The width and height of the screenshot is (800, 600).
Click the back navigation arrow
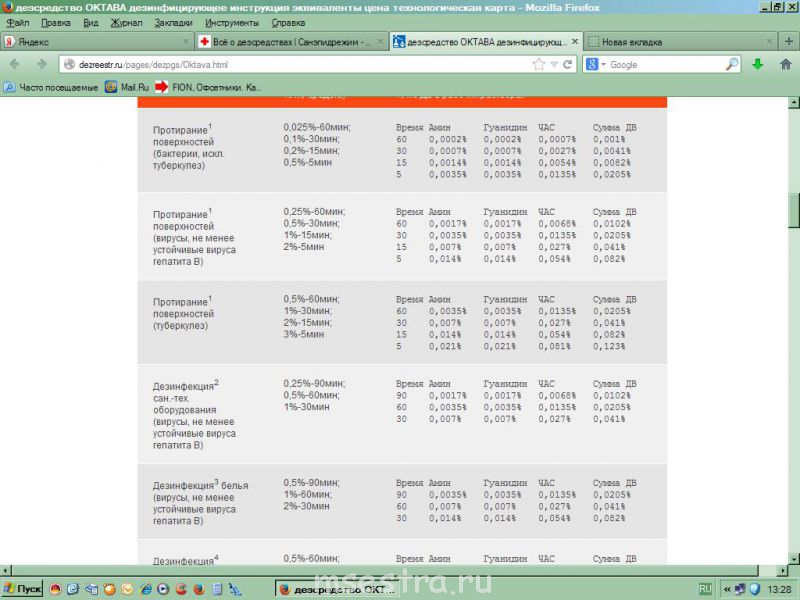tap(14, 64)
